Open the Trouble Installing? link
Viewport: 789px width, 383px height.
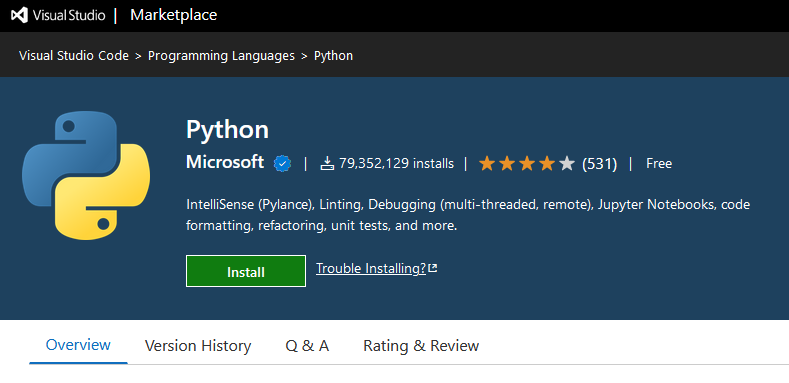pos(371,269)
